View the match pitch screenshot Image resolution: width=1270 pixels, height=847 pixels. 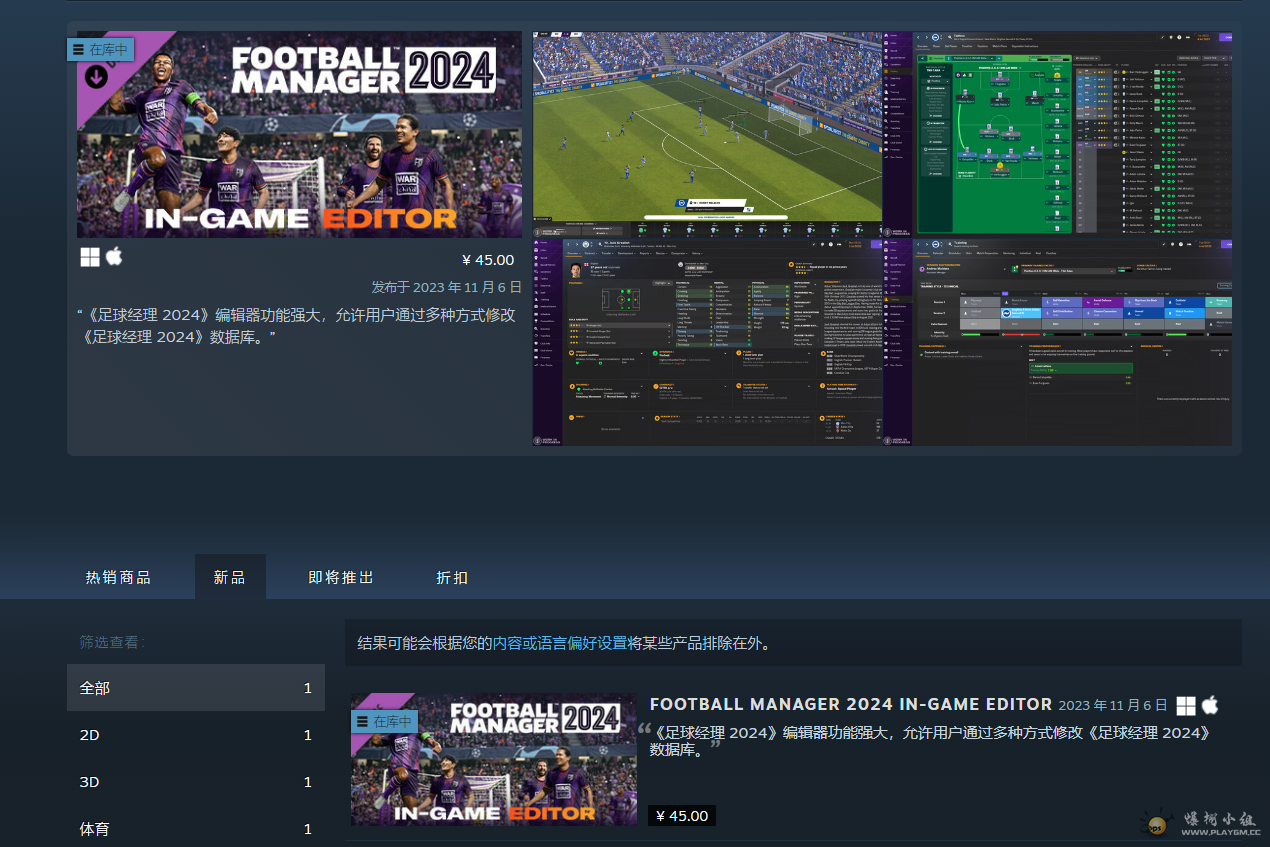[707, 134]
